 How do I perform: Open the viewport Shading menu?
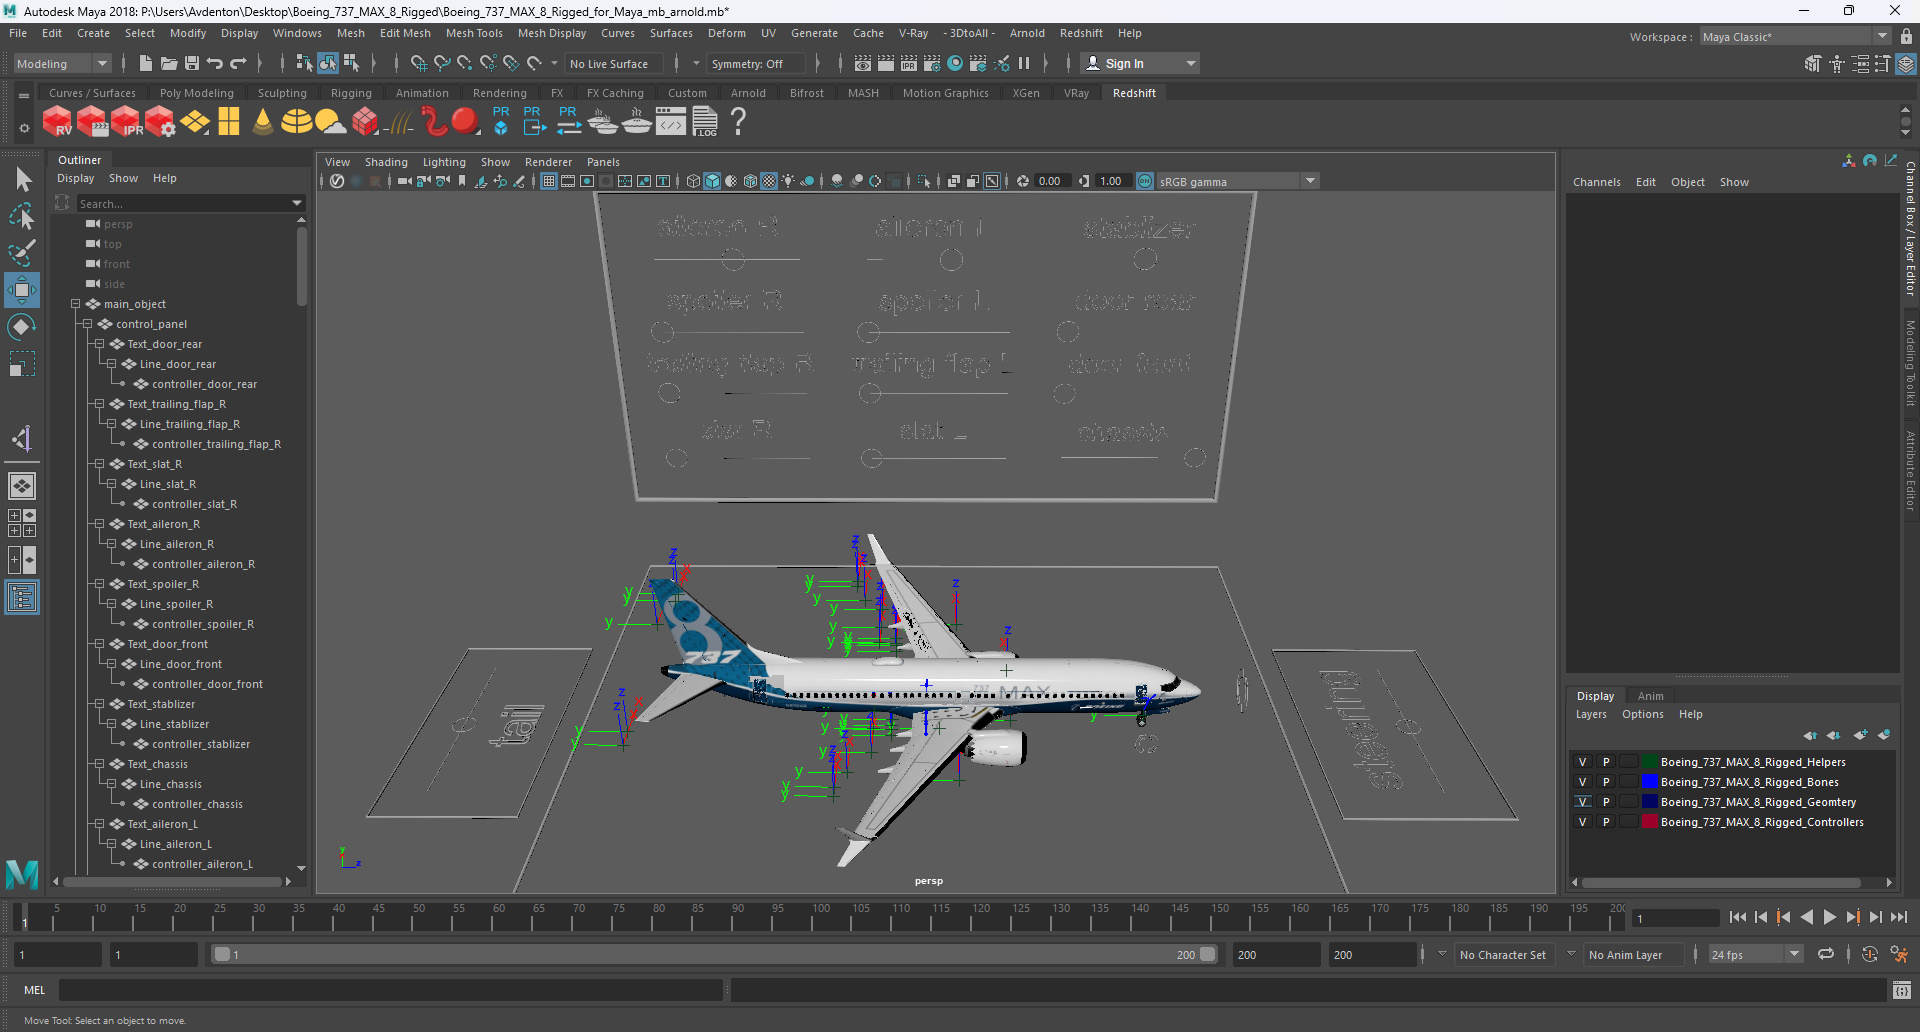386,162
